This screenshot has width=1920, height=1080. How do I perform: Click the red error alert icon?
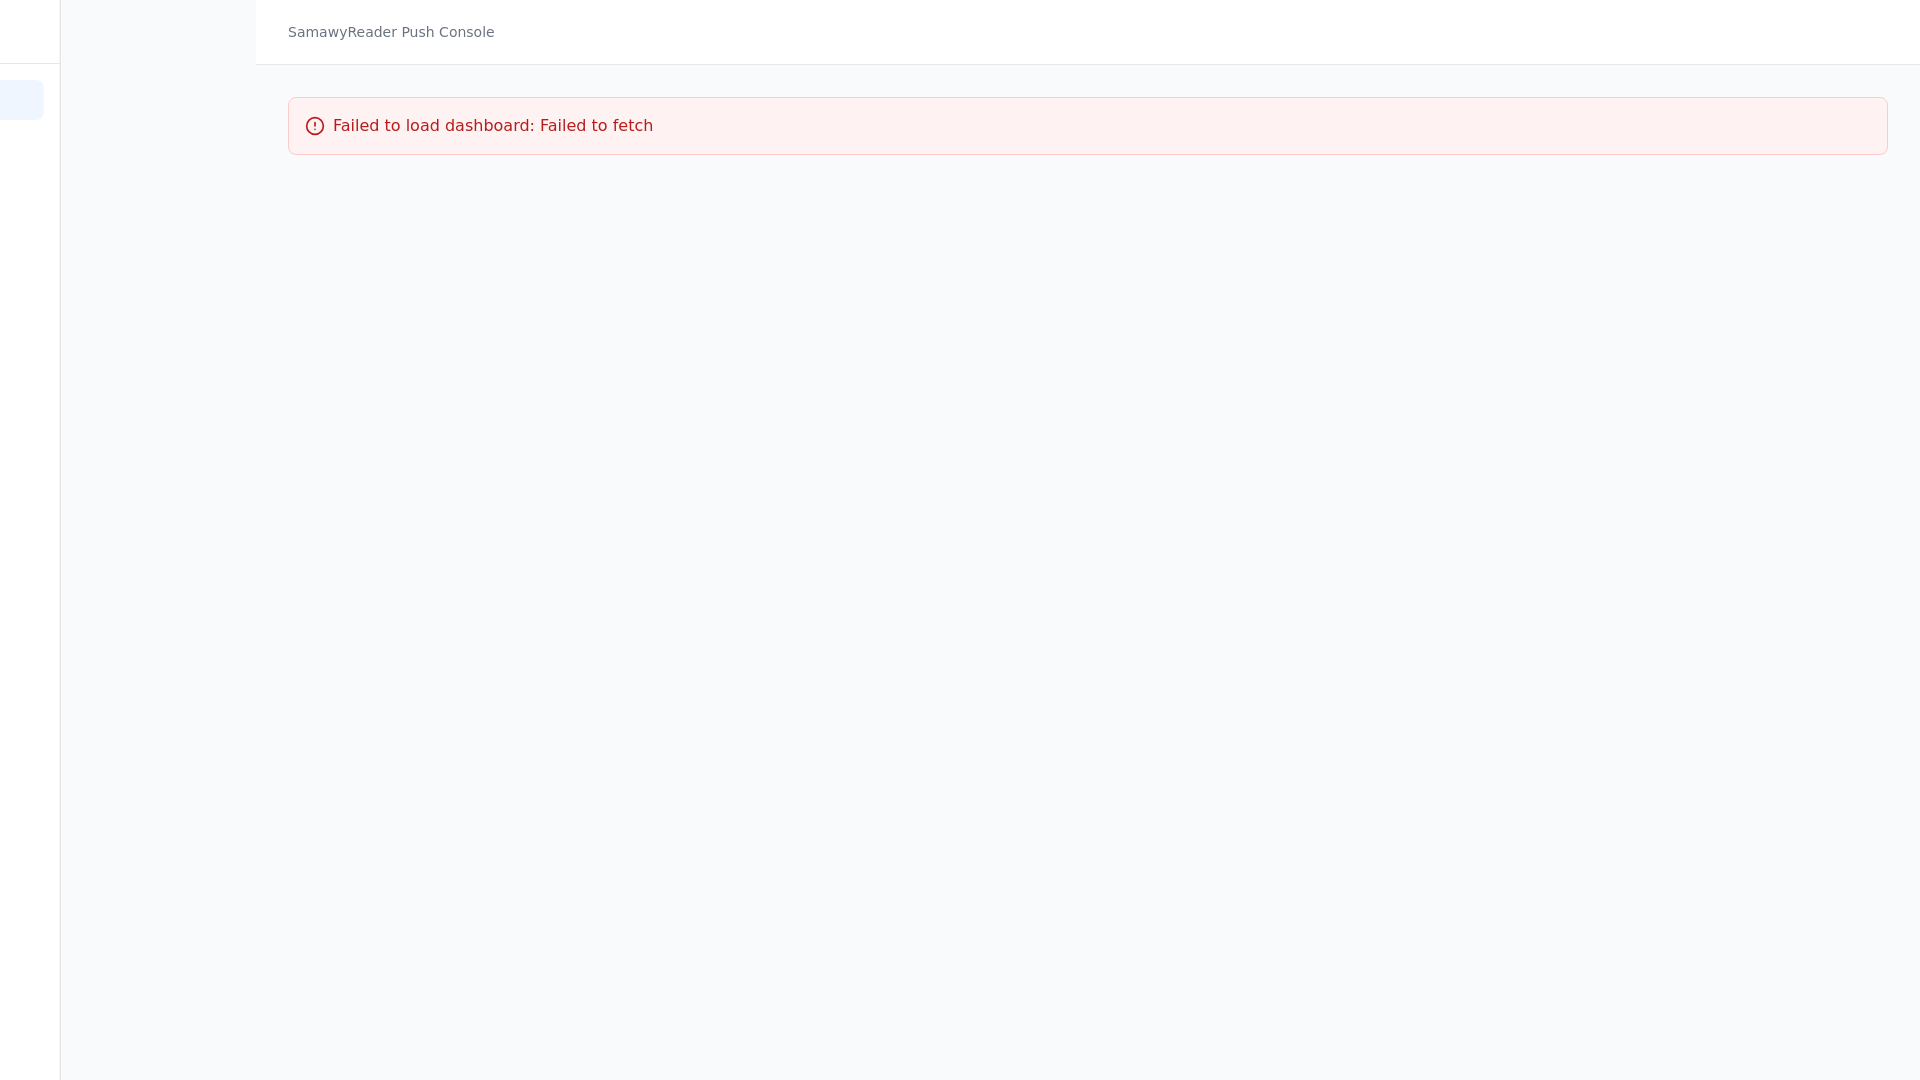(x=315, y=126)
